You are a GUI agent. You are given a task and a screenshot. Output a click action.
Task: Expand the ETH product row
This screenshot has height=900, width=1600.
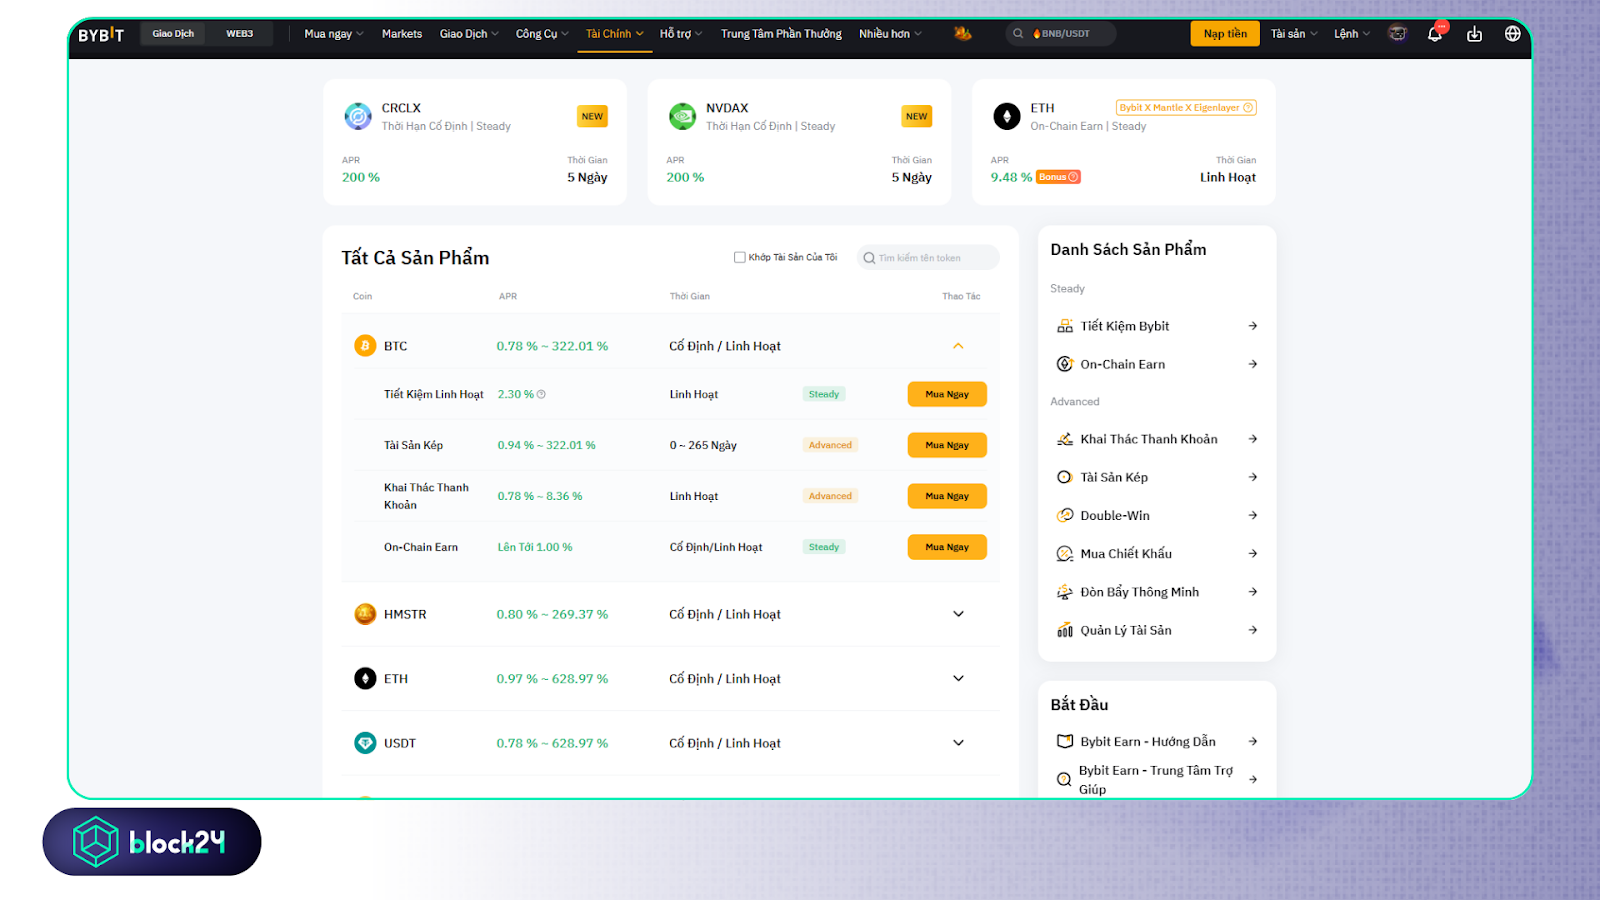point(958,678)
